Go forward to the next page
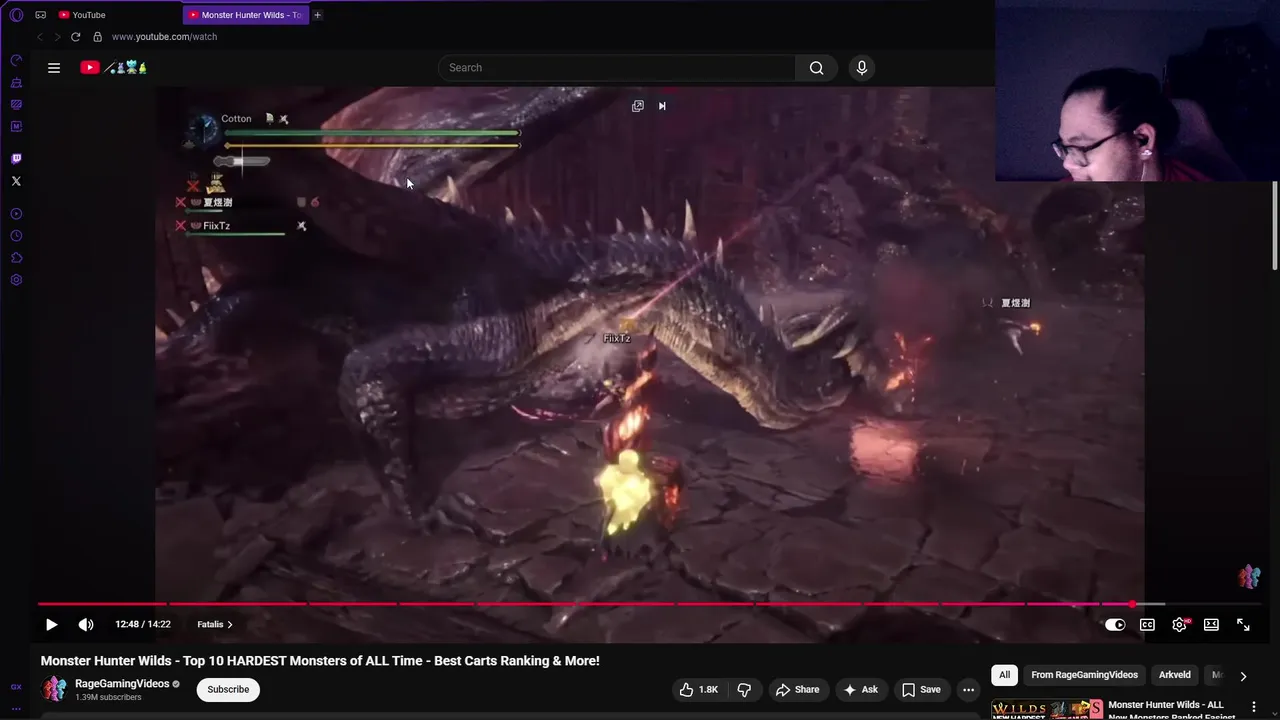The image size is (1280, 720). (57, 37)
